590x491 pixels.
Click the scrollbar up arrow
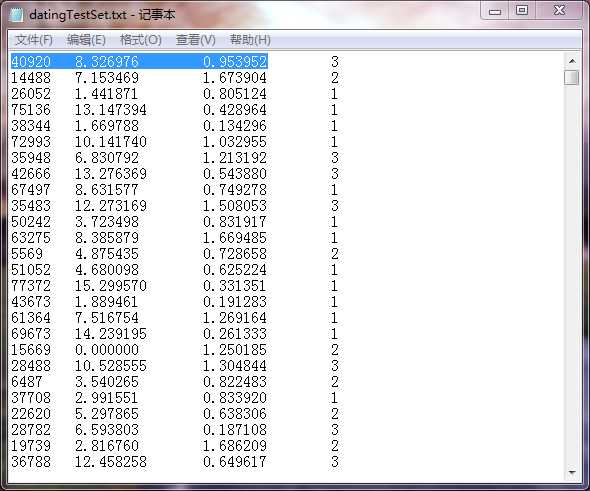572,61
